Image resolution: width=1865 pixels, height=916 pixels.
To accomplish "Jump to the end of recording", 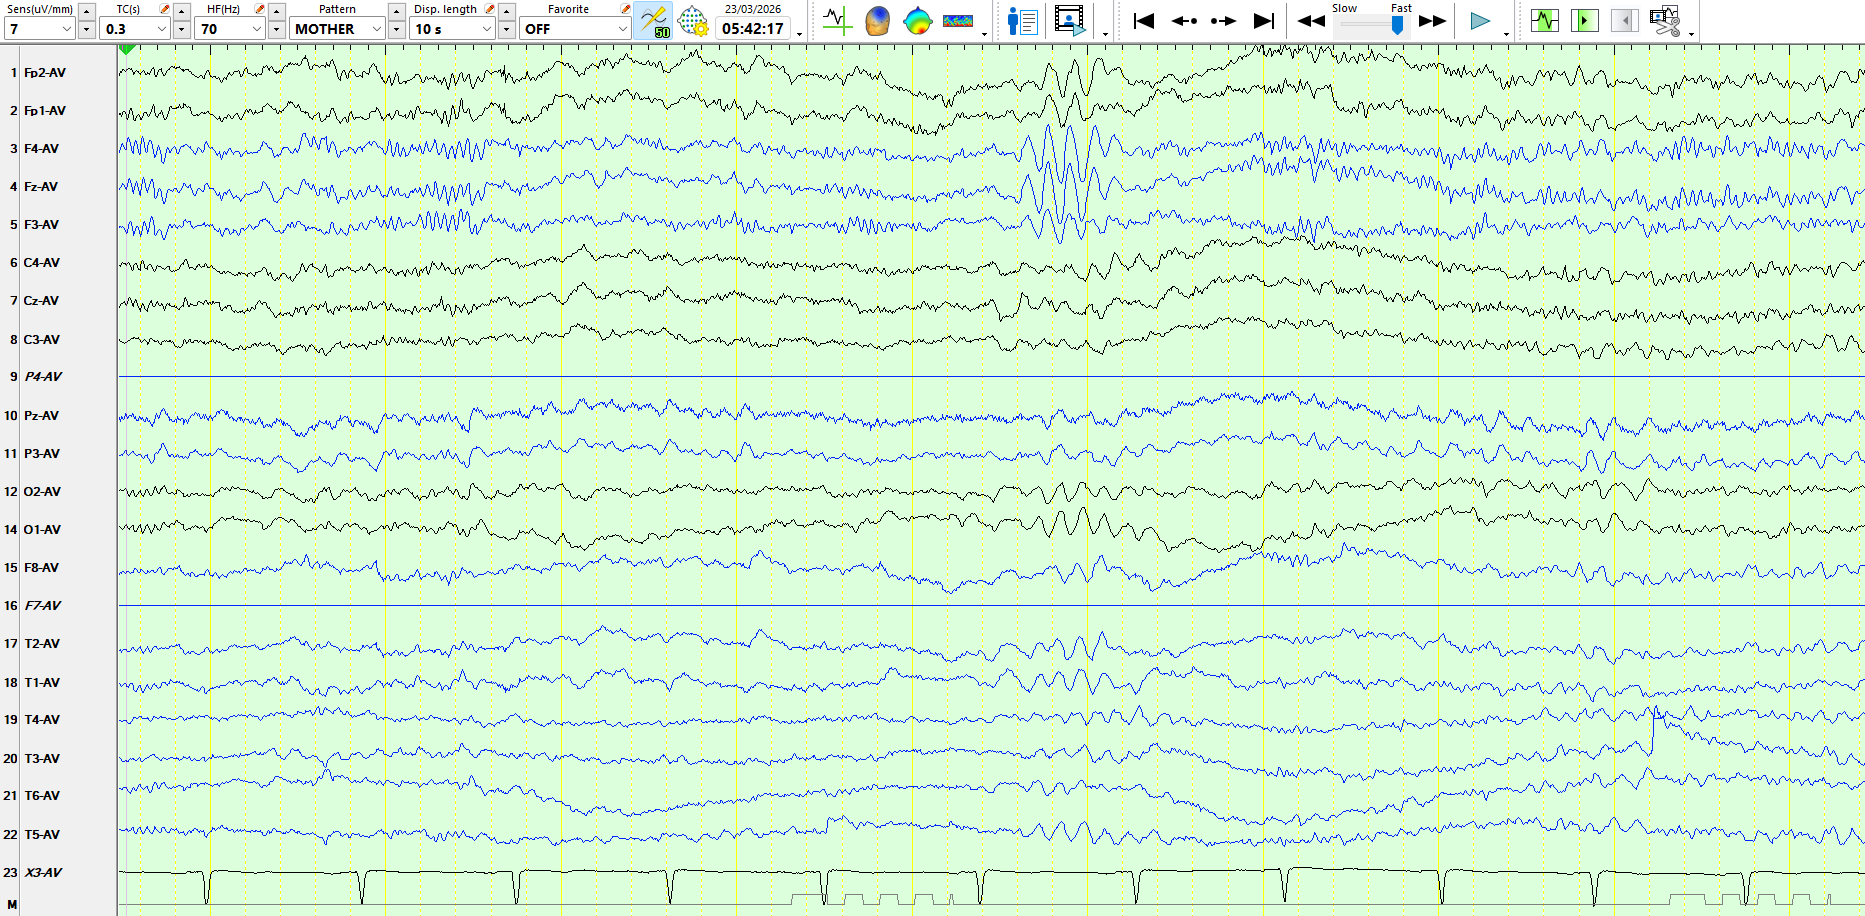I will [1264, 21].
